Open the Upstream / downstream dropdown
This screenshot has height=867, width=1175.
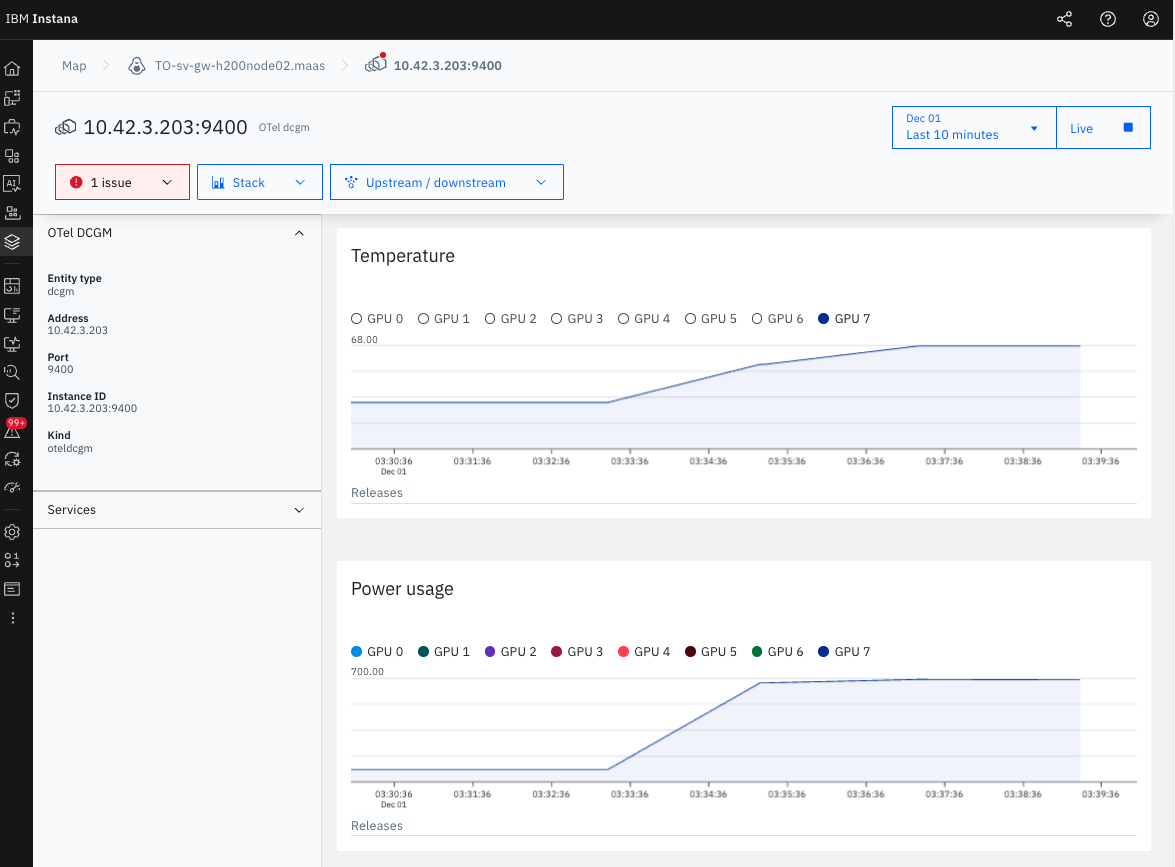click(x=446, y=181)
